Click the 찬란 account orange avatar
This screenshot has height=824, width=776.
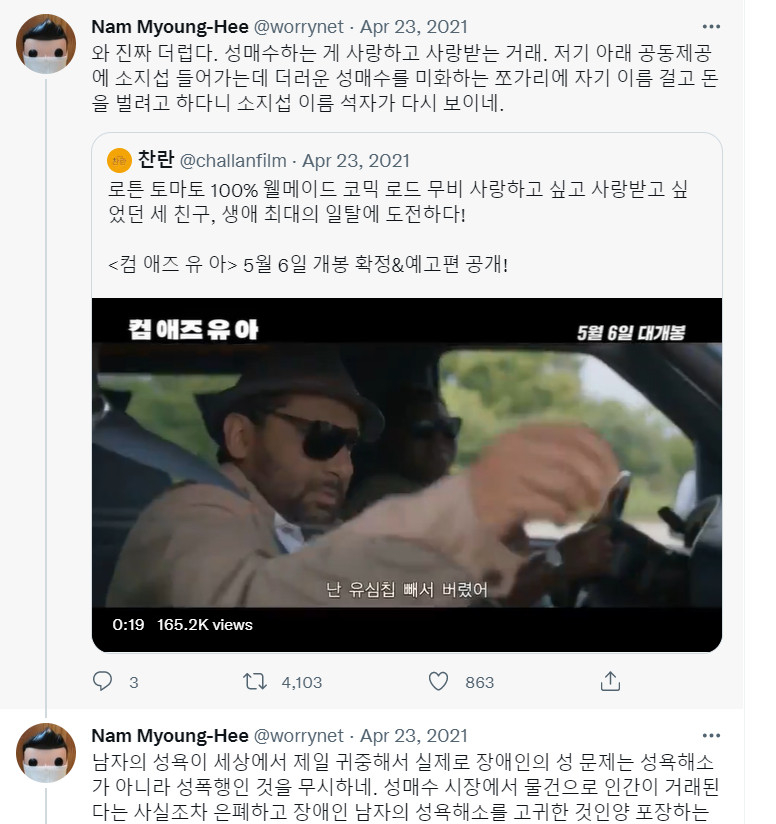point(119,161)
